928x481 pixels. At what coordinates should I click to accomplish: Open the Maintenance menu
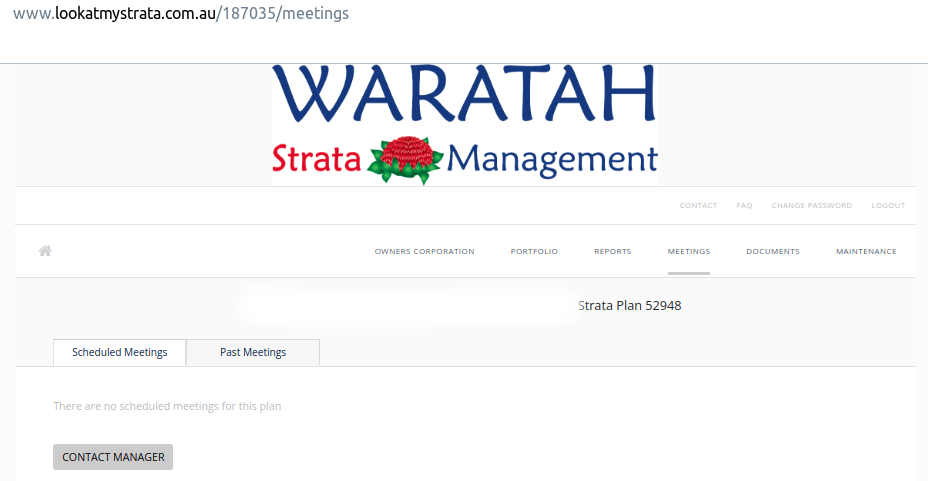coord(866,251)
